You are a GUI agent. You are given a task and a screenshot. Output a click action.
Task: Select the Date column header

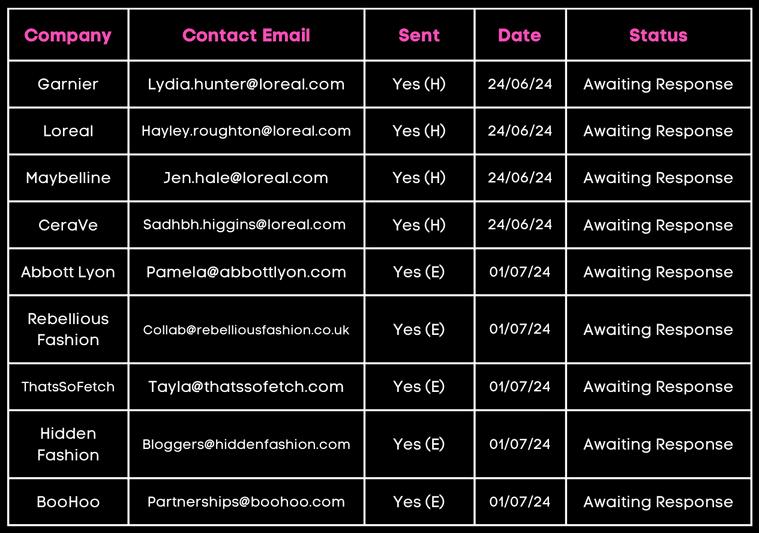pos(519,35)
